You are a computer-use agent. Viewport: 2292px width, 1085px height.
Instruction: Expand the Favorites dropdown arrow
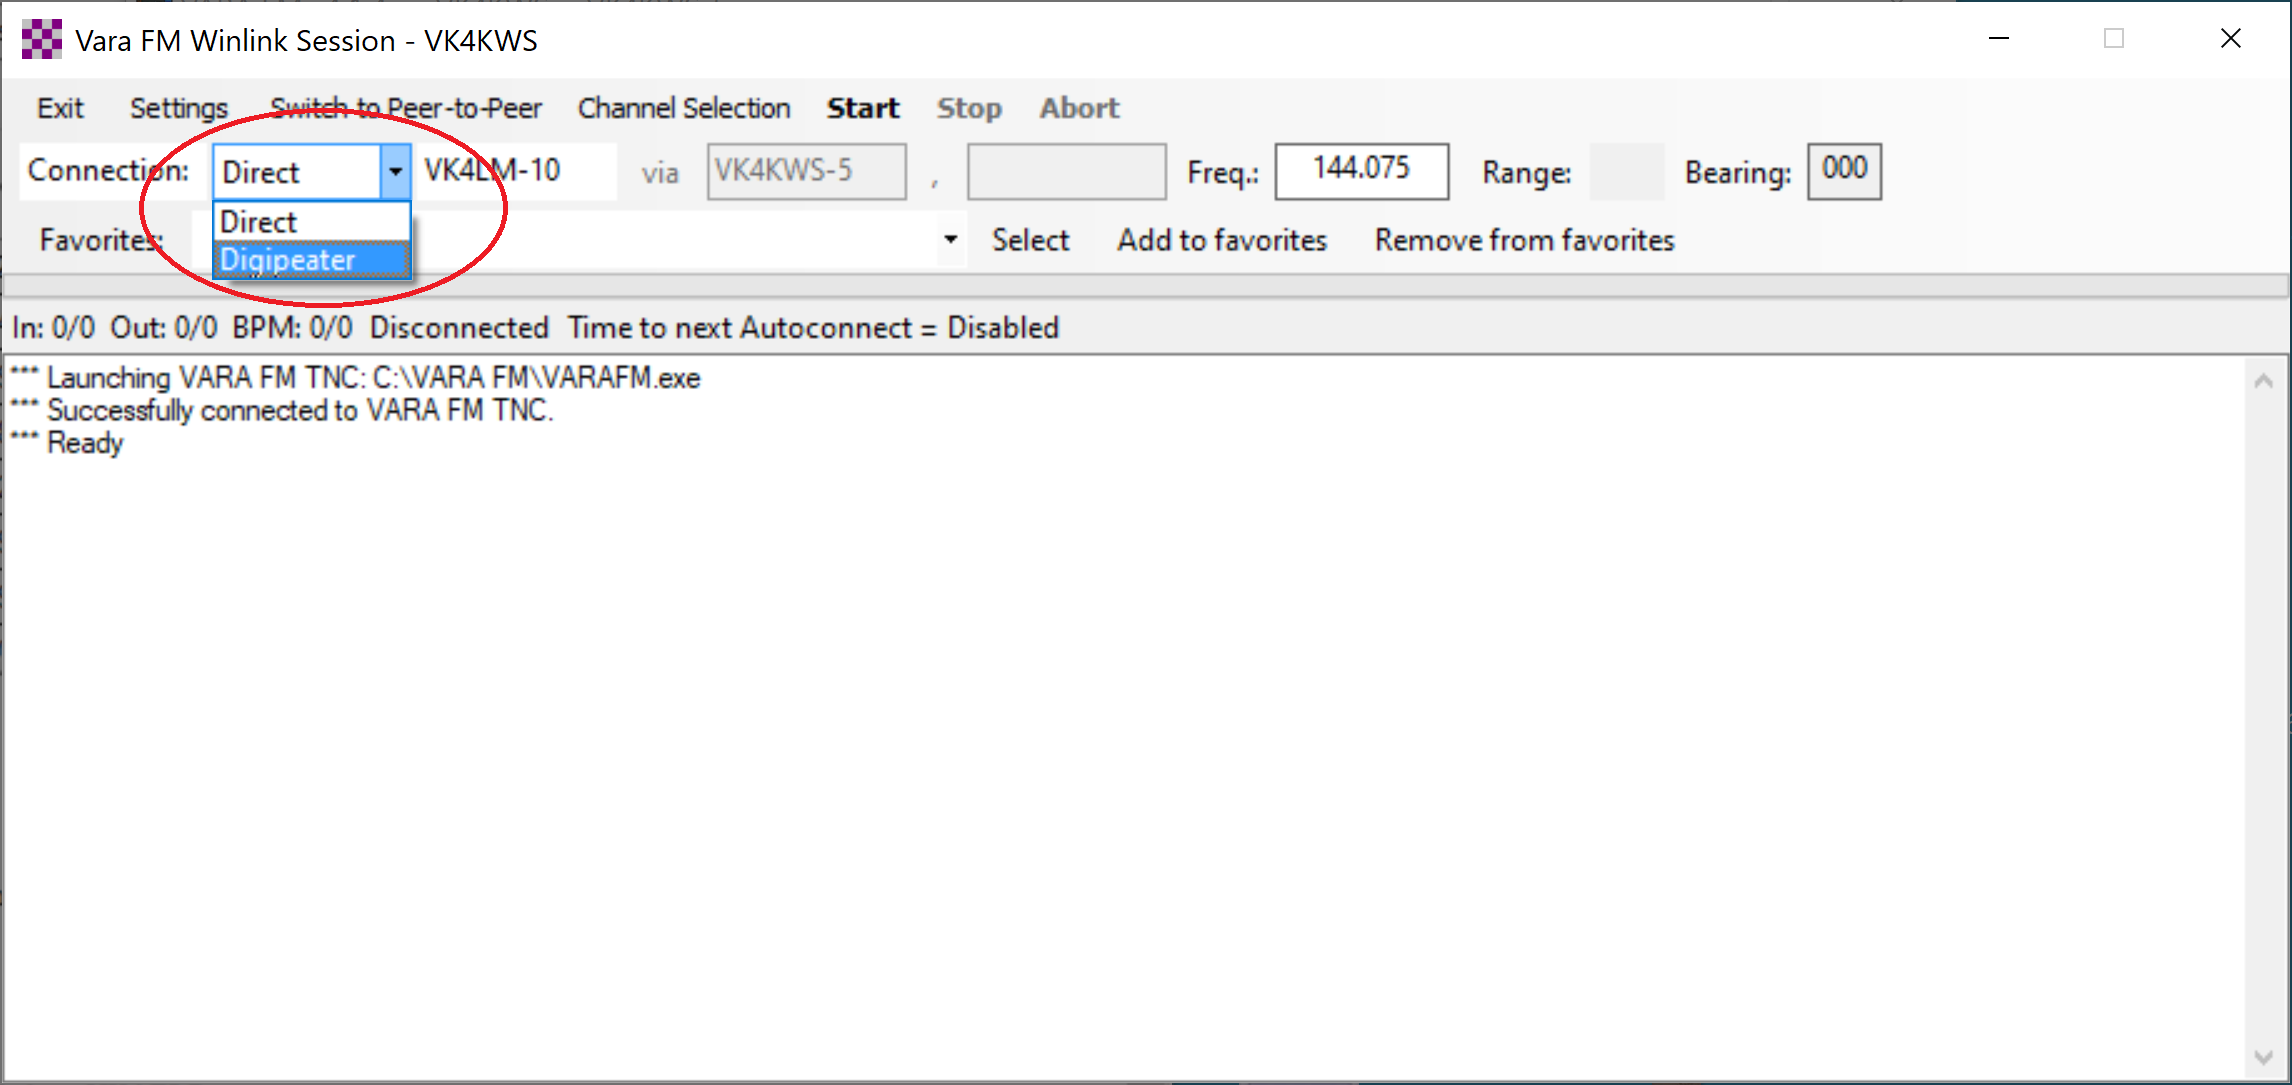951,240
